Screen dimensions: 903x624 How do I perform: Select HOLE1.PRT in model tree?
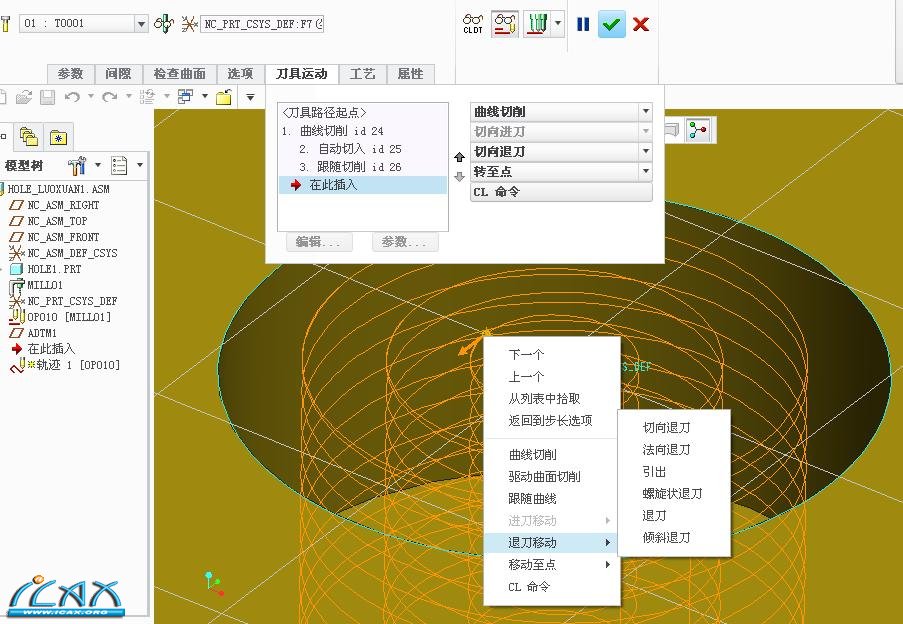point(54,269)
